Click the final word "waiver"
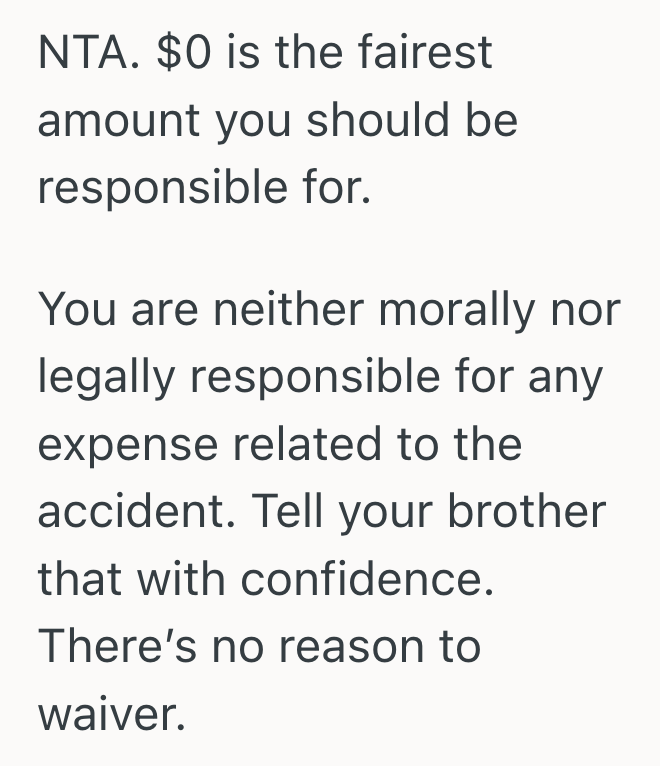This screenshot has height=766, width=660. tap(109, 713)
